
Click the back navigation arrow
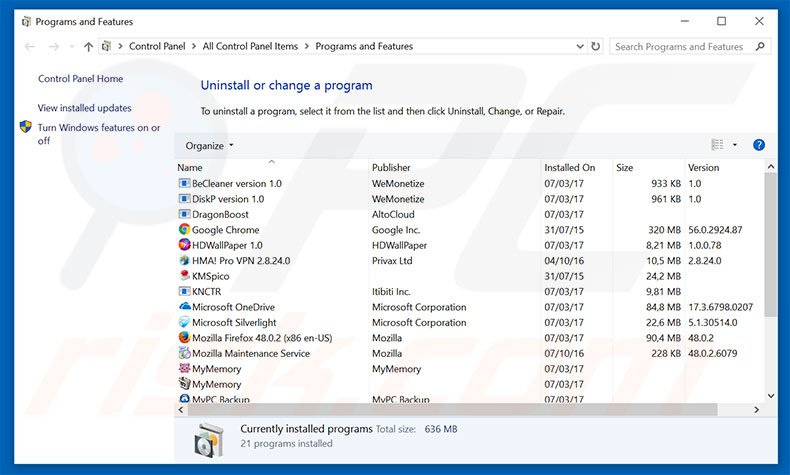30,46
